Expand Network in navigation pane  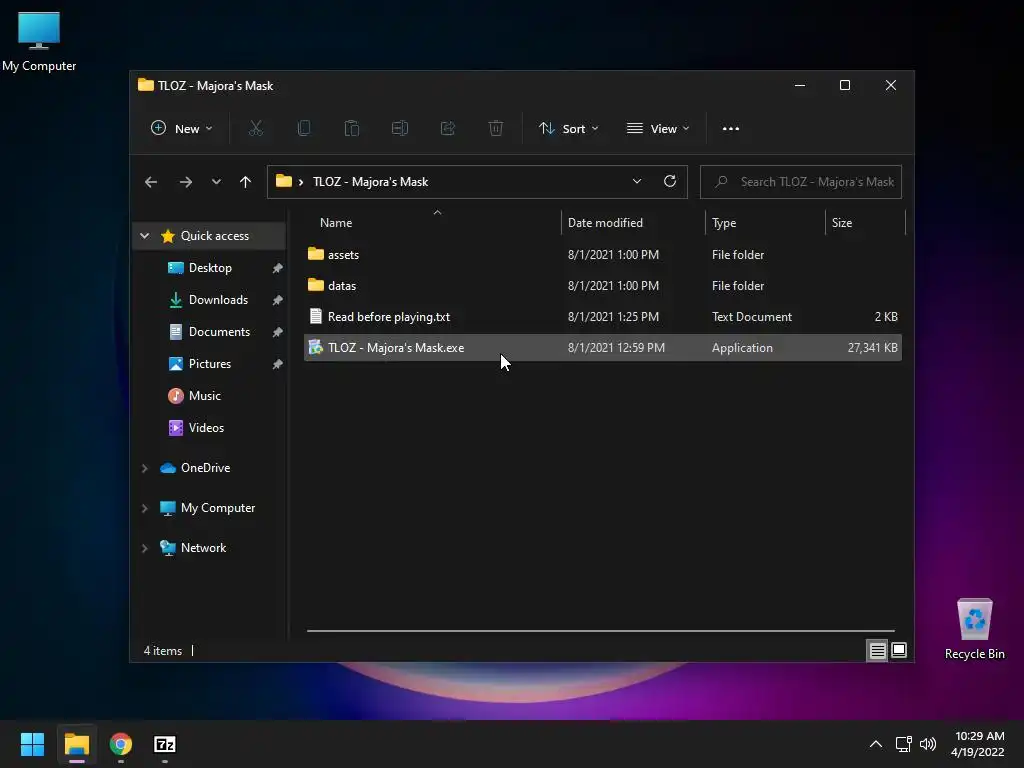(x=144, y=548)
